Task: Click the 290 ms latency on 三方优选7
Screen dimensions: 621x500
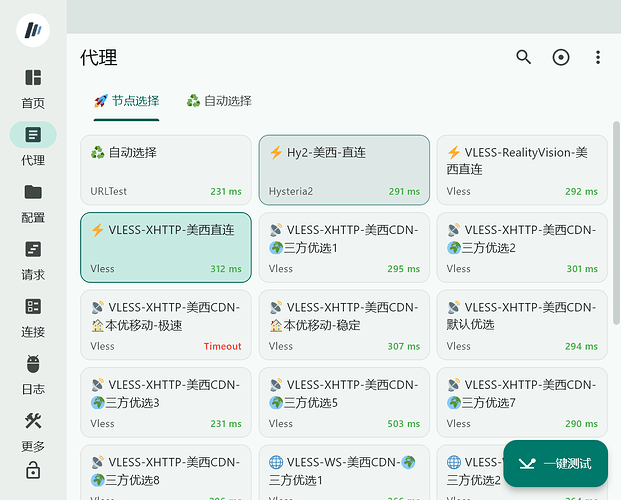Action: click(x=581, y=424)
